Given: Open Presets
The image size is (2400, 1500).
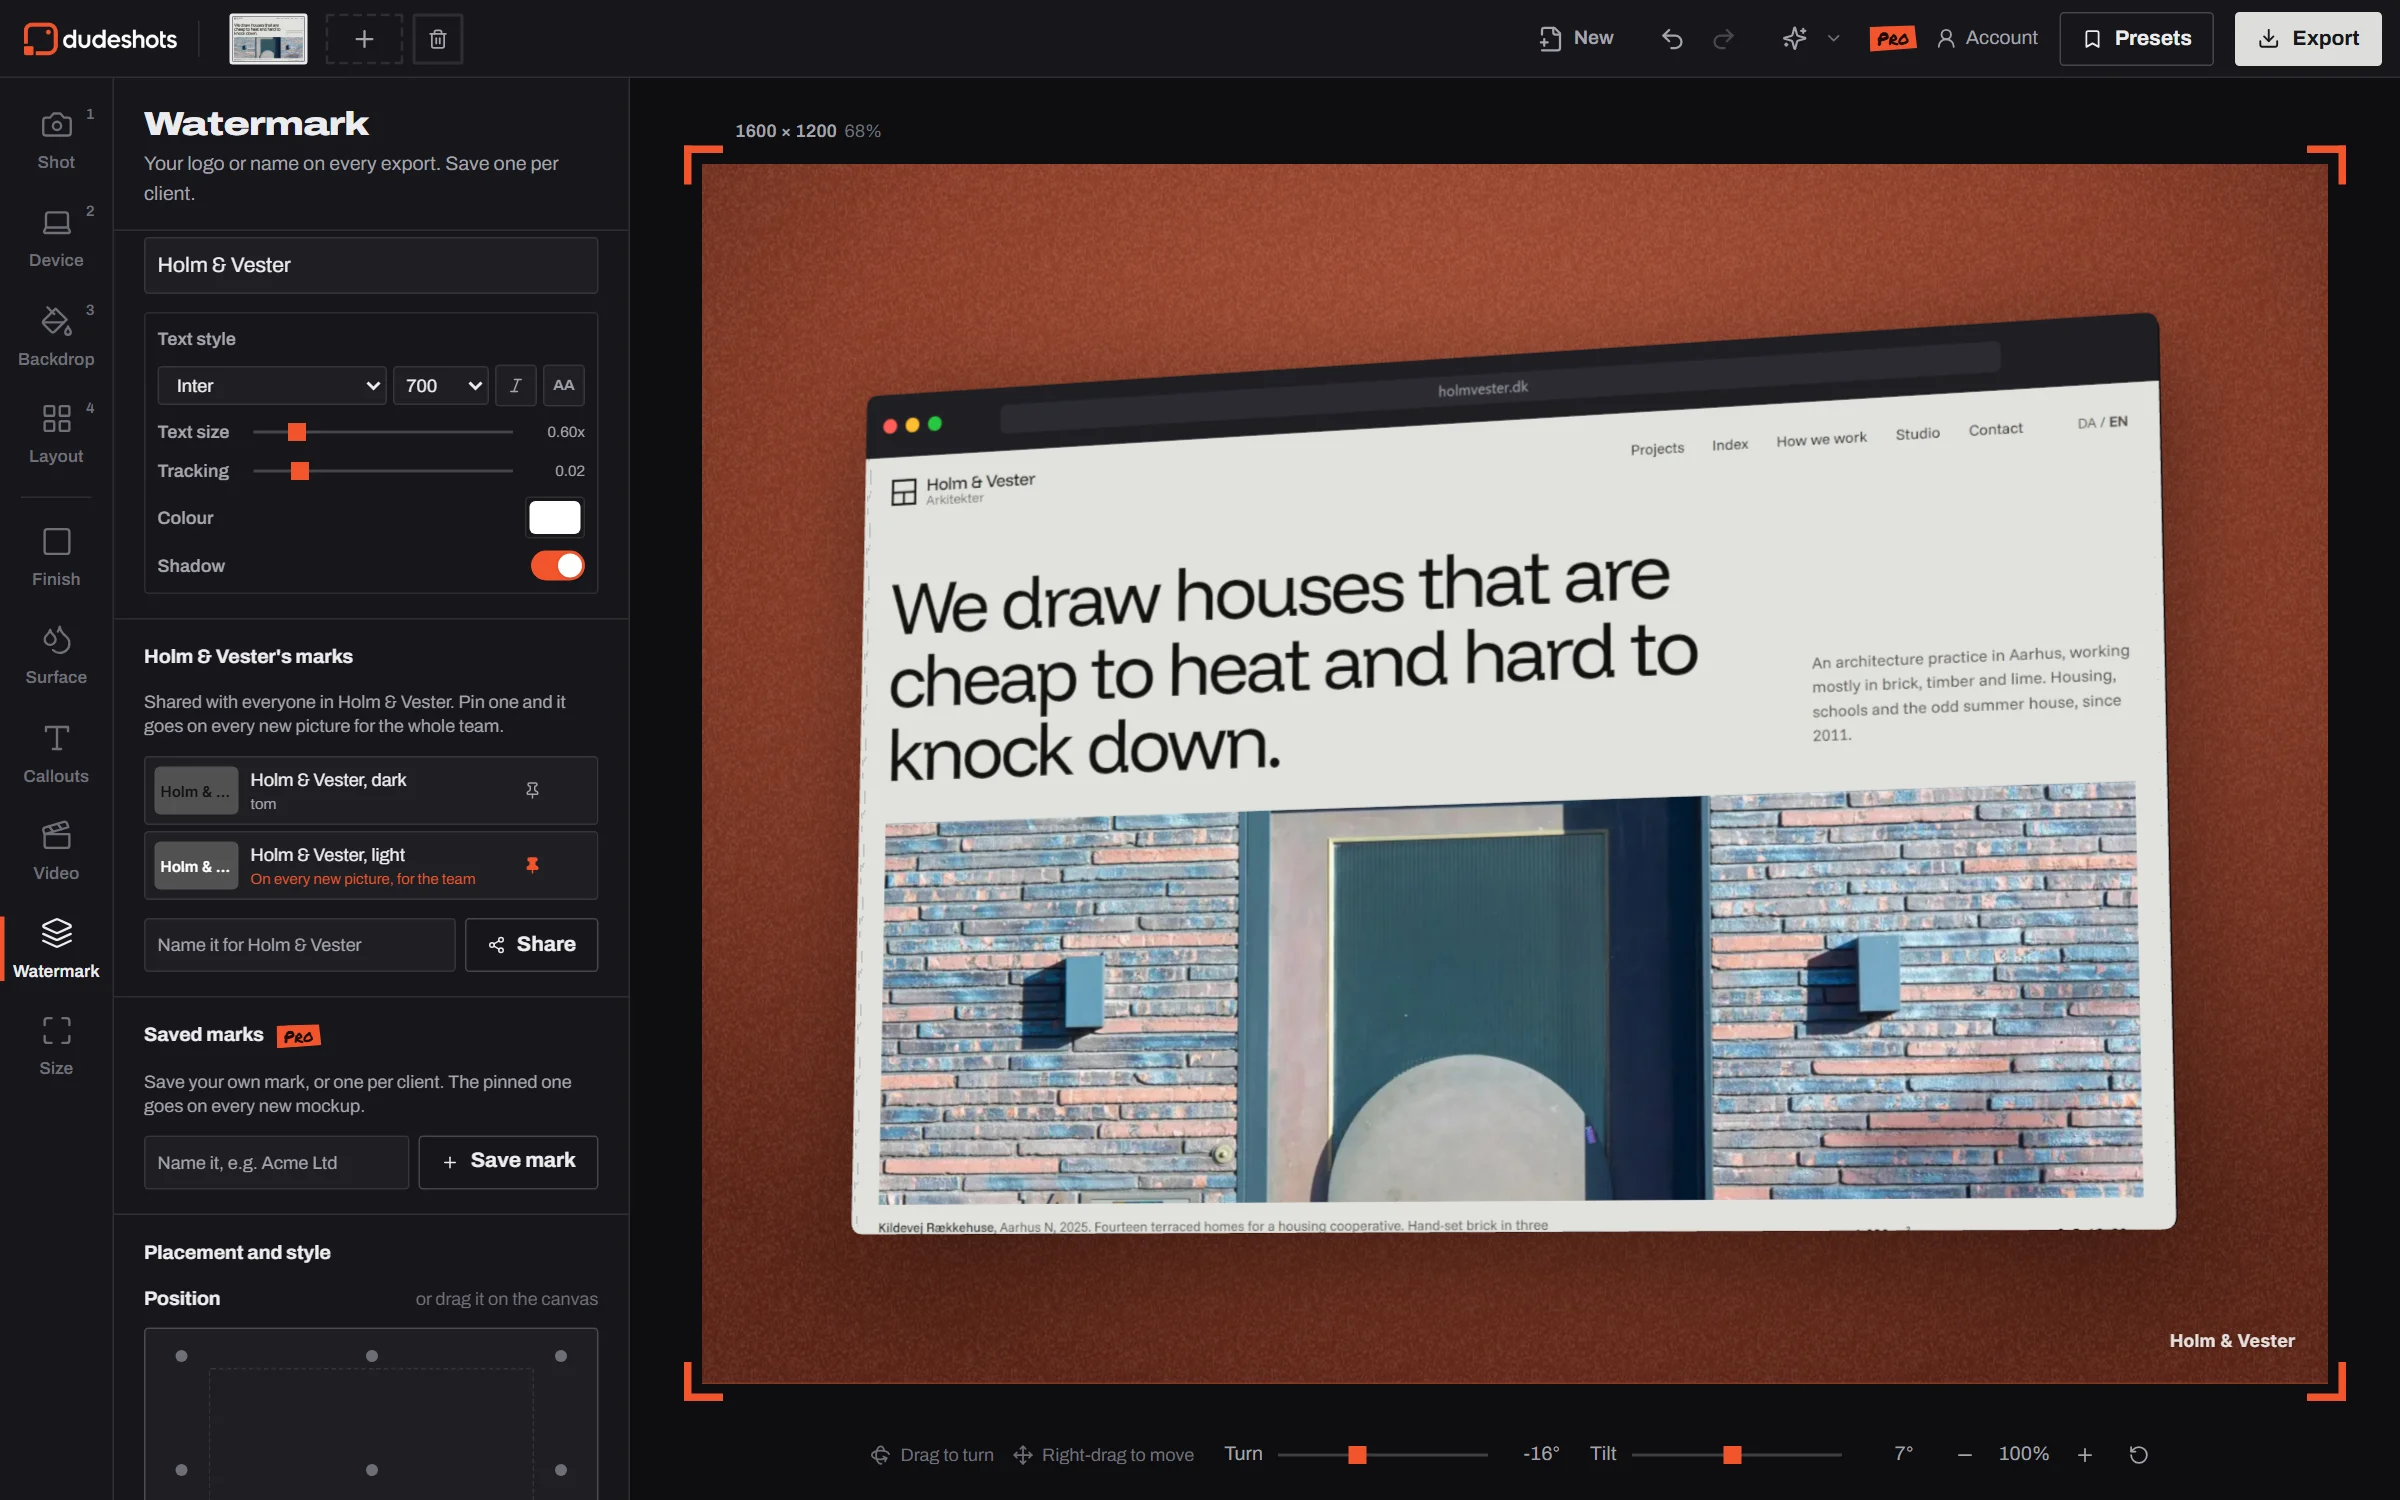Looking at the screenshot, I should [2136, 39].
